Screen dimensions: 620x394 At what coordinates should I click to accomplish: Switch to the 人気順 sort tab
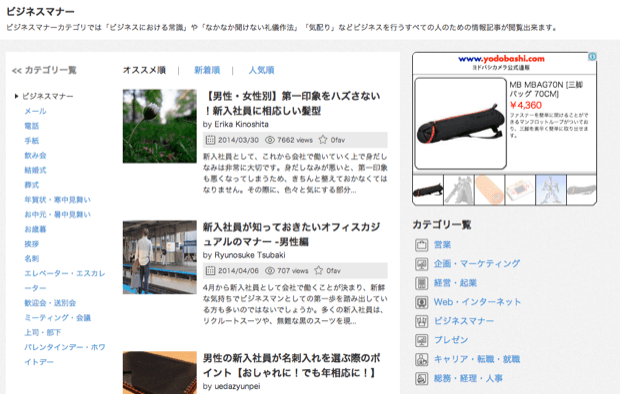[x=261, y=70]
